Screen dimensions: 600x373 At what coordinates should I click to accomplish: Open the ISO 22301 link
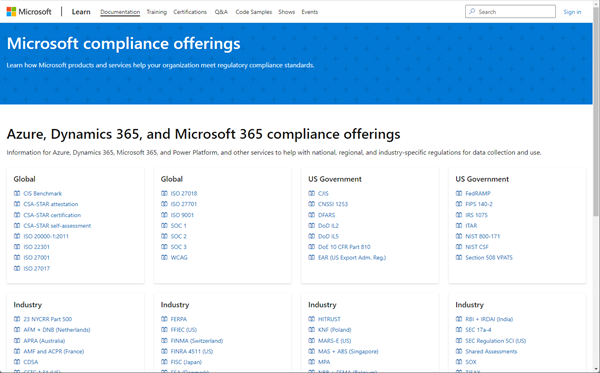[36, 247]
